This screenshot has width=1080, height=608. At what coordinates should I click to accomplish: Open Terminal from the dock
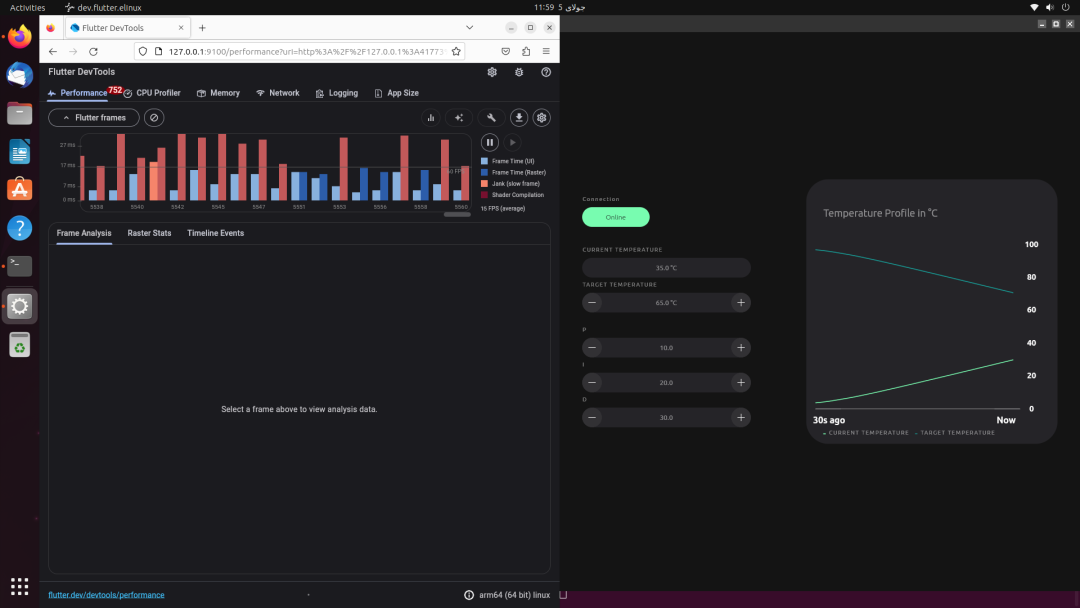point(19,266)
